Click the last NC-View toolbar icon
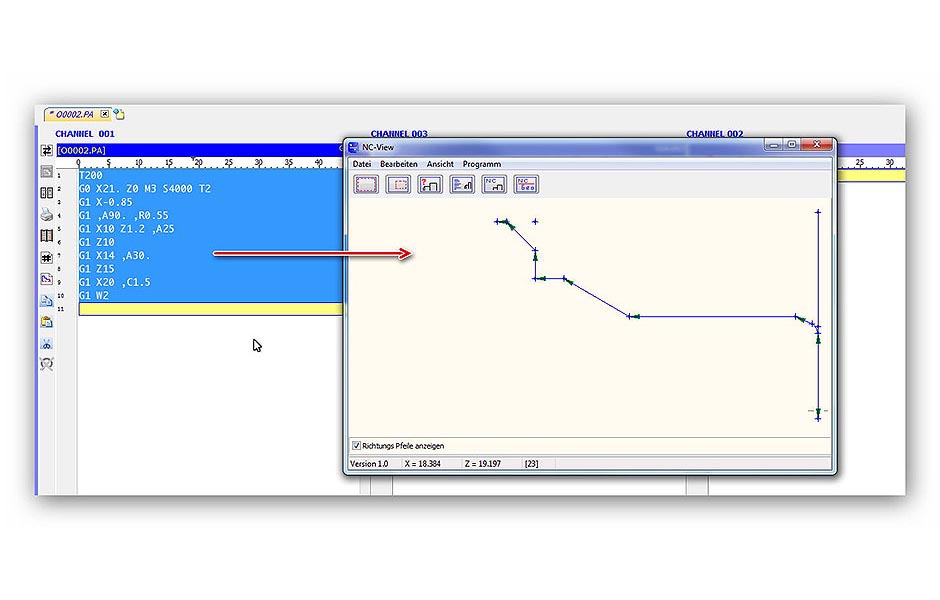The height and width of the screenshot is (600, 940). pos(526,184)
